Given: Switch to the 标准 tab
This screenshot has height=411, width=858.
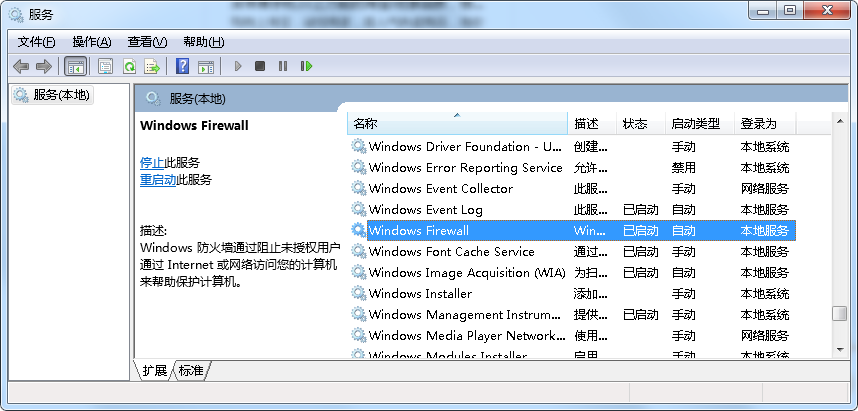Looking at the screenshot, I should [191, 371].
